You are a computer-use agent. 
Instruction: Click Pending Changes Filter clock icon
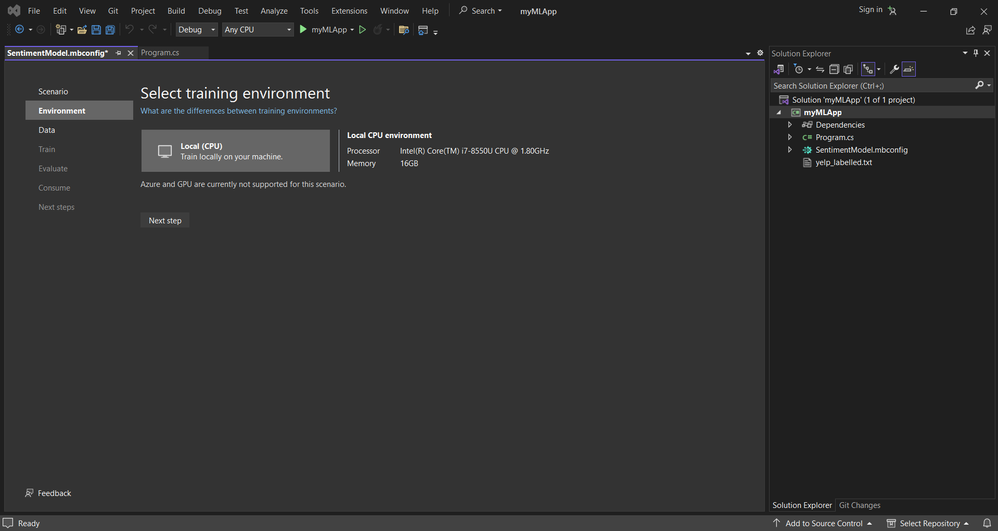799,69
